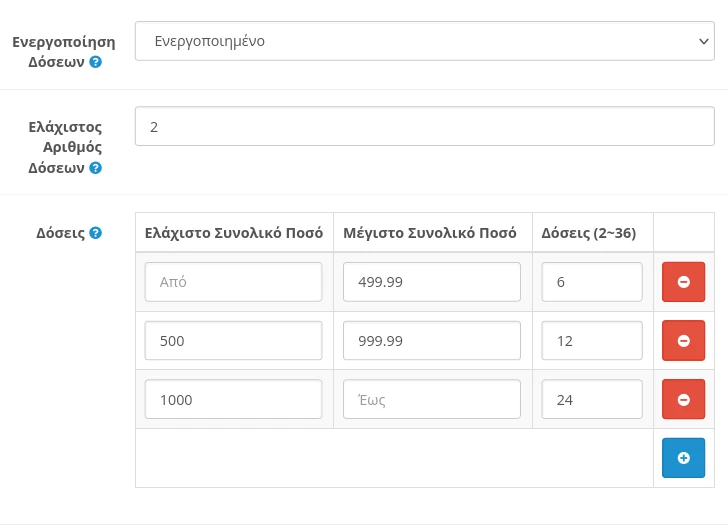
Task: Click the empty Έως maximum amount field
Action: (431, 399)
